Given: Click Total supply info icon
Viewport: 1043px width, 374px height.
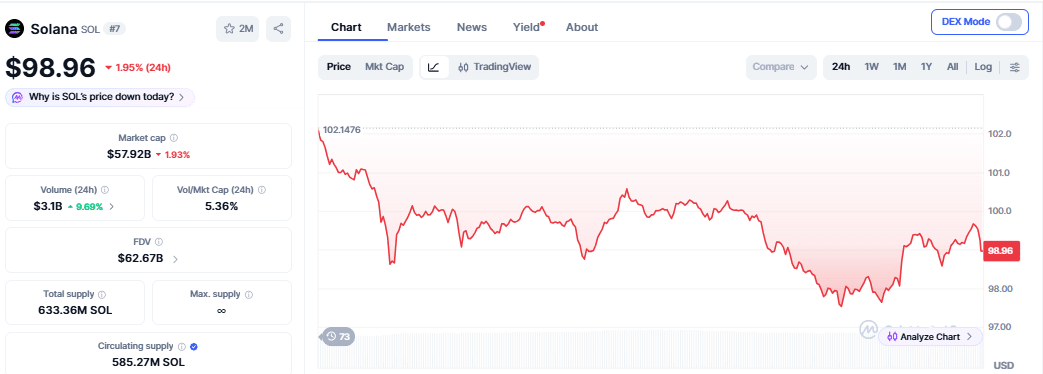Looking at the screenshot, I should pos(102,294).
